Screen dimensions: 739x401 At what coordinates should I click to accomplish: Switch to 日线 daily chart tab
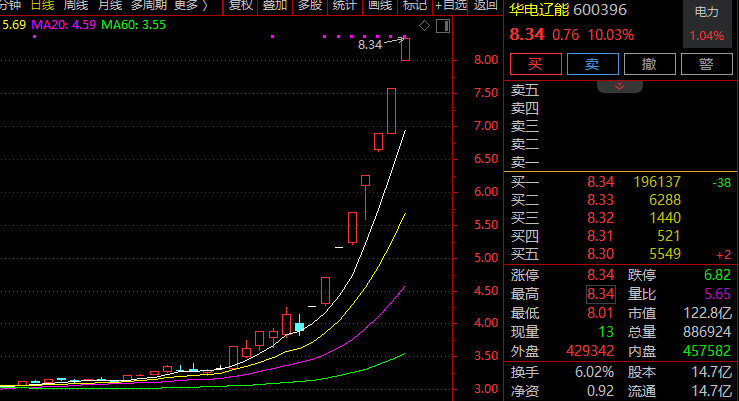point(42,6)
